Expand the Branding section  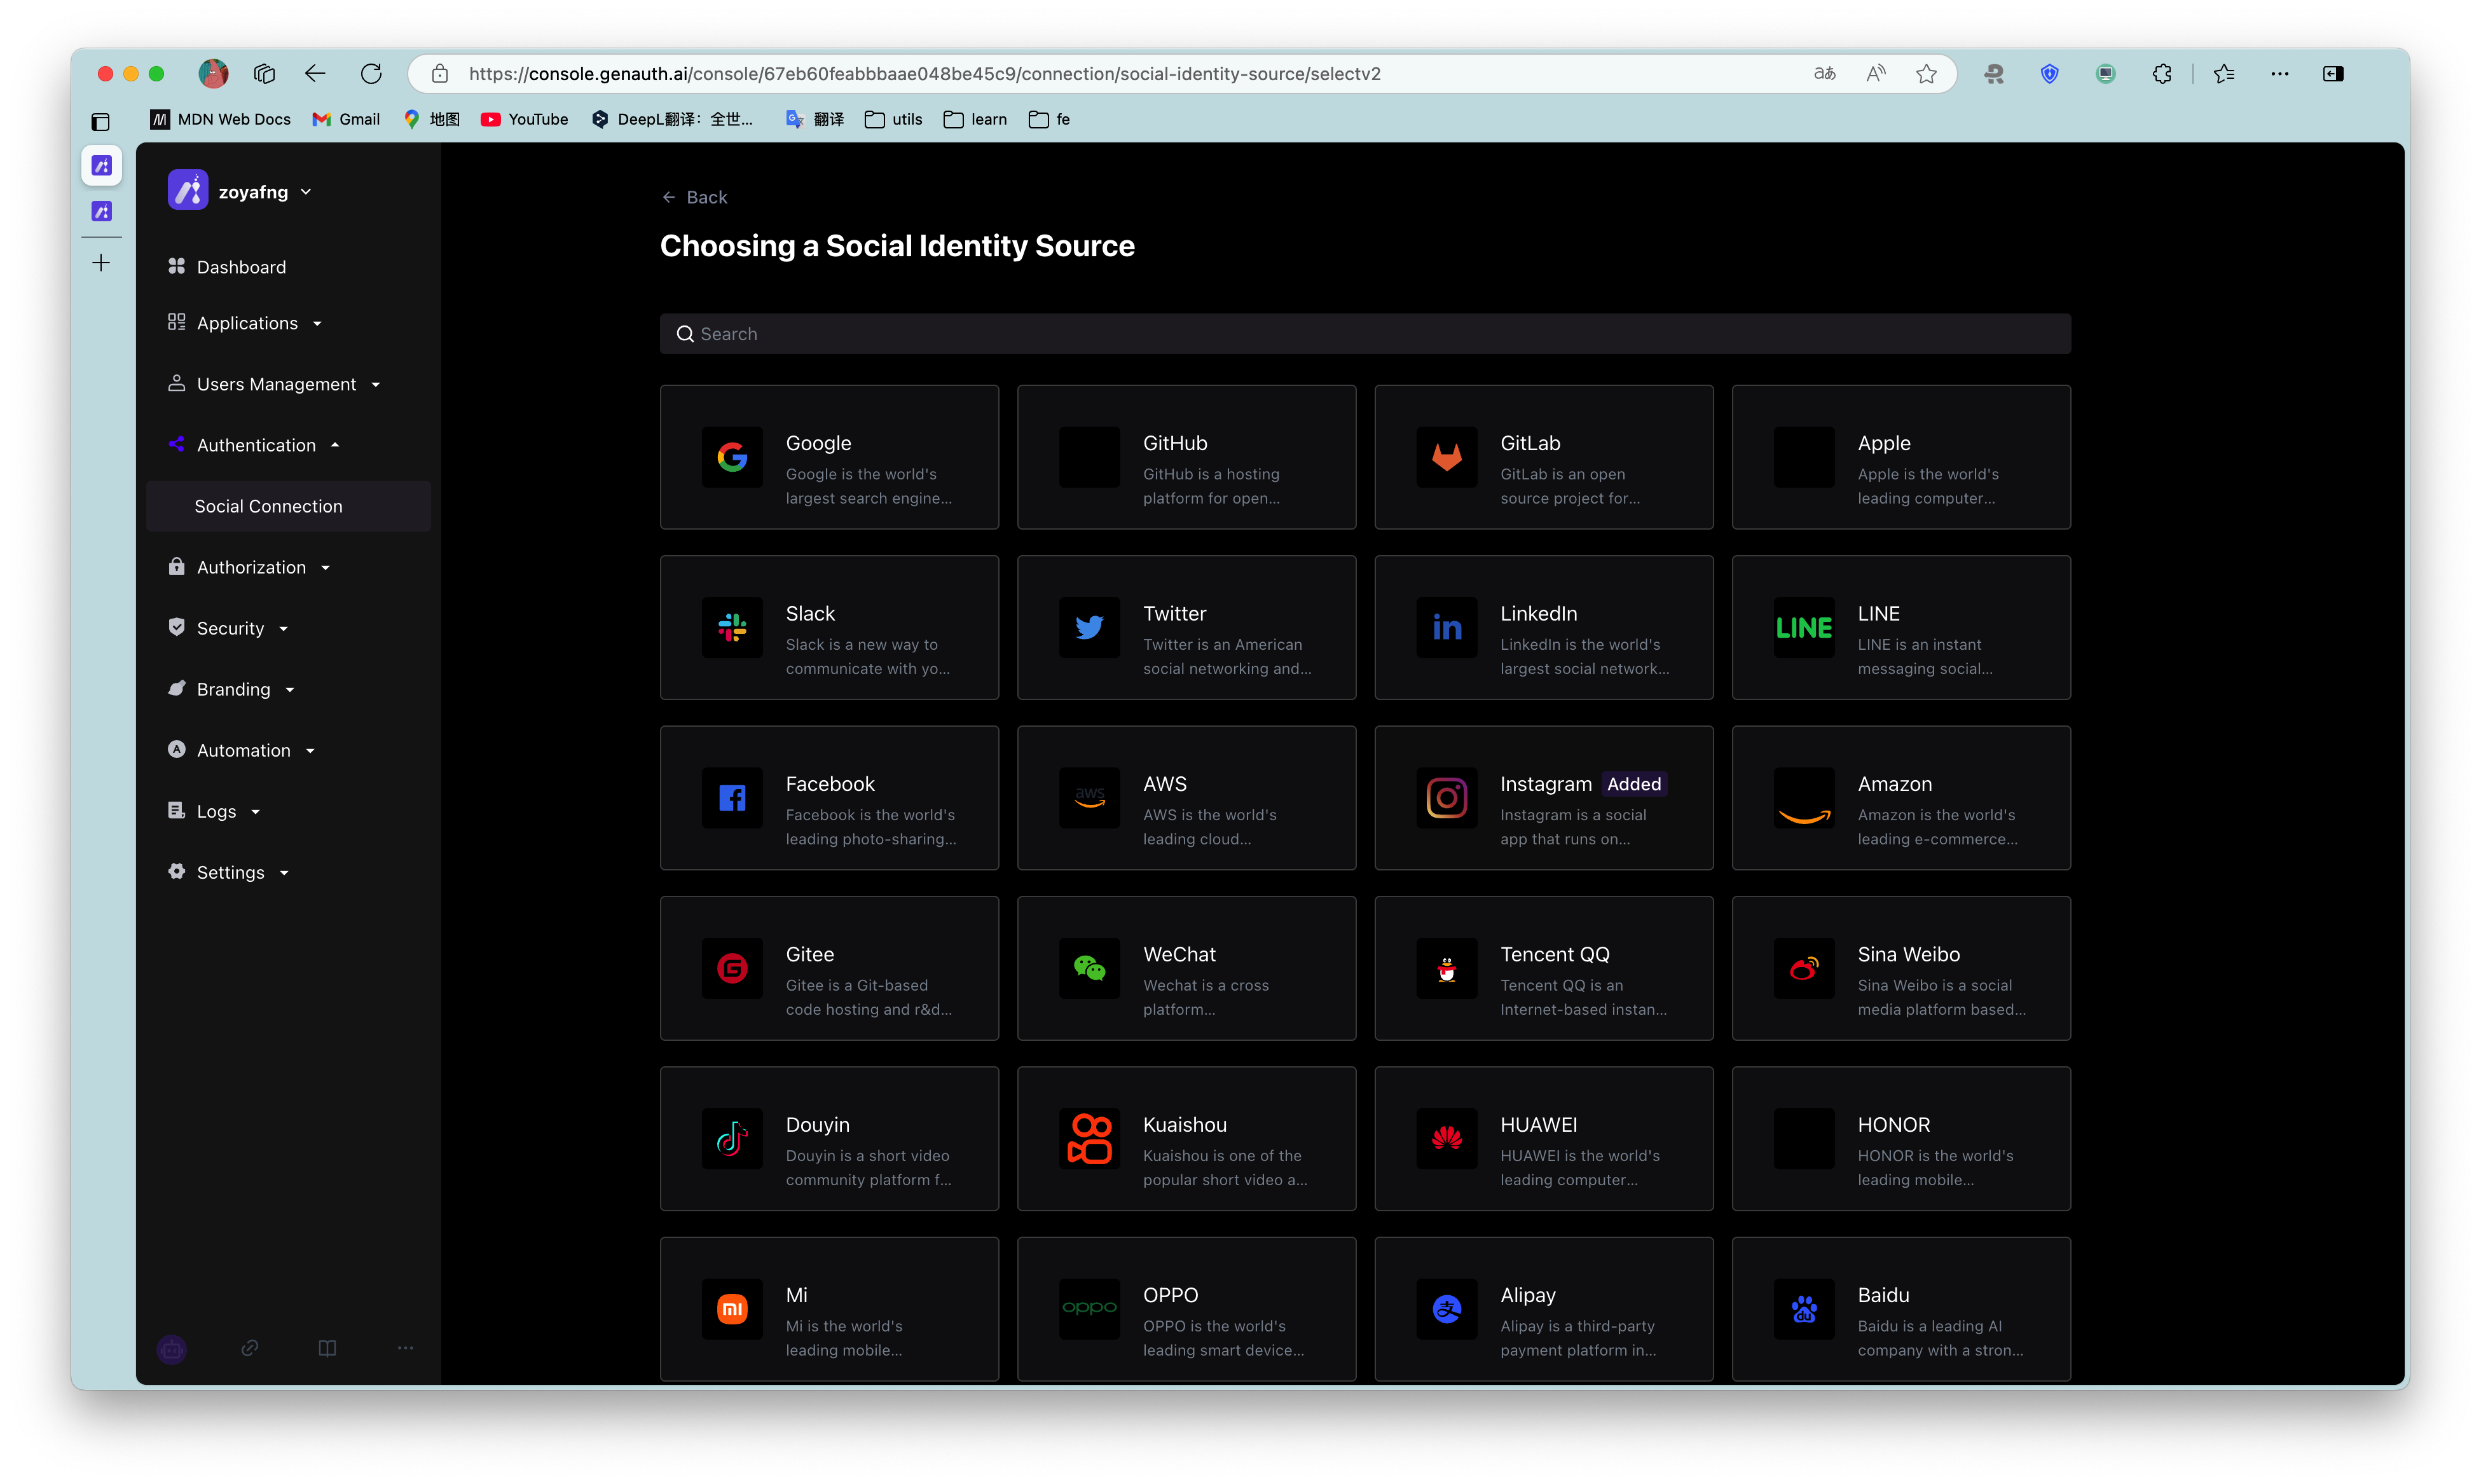point(232,689)
